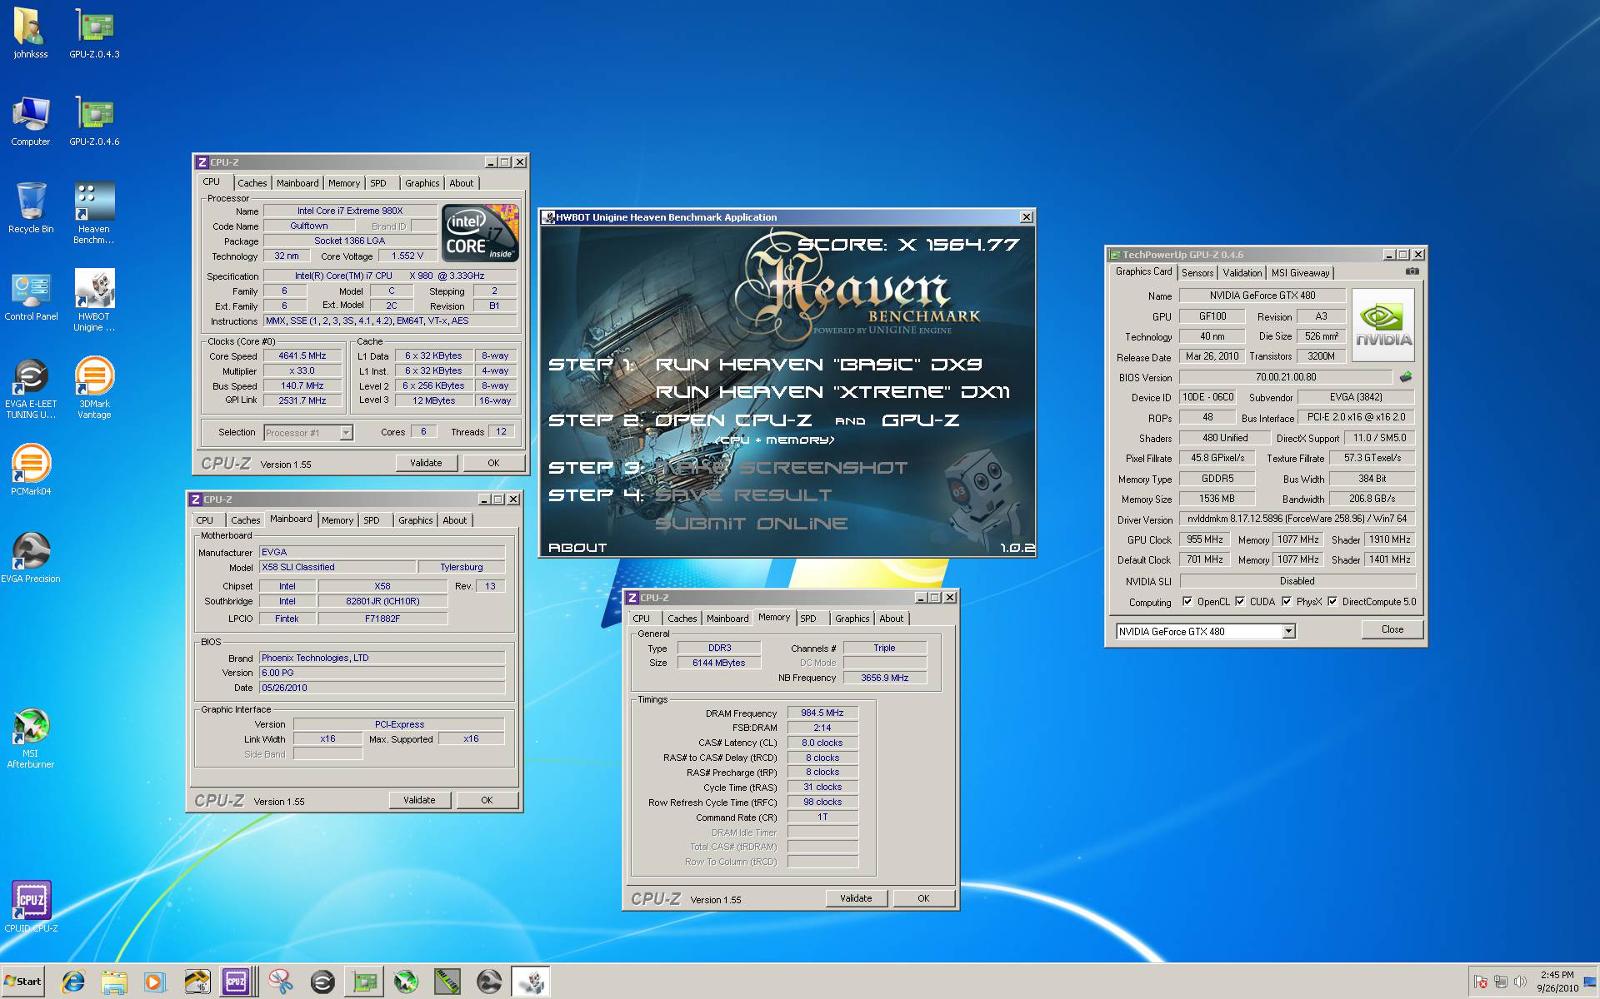Expand GPU selection dropdown in GPU-Z
The image size is (1600, 999).
click(x=1288, y=631)
